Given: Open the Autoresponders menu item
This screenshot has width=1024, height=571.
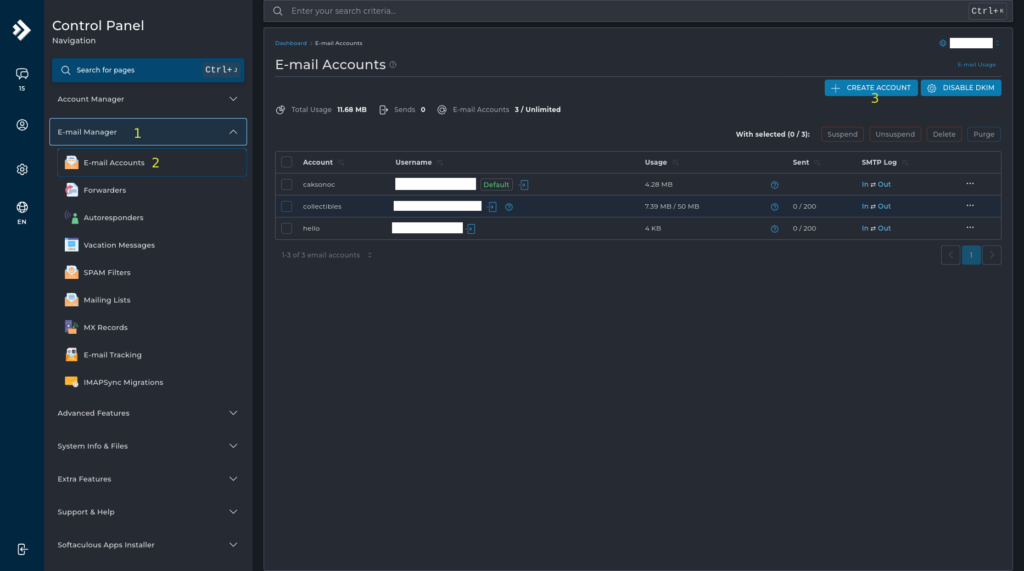Looking at the screenshot, I should click(152, 218).
